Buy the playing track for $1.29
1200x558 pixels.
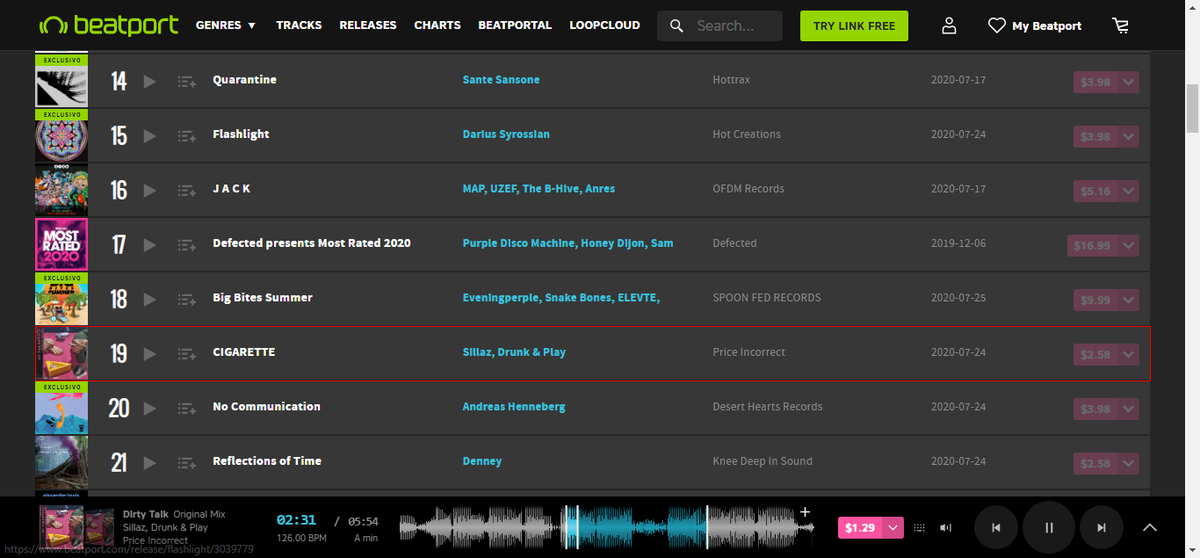[860, 527]
